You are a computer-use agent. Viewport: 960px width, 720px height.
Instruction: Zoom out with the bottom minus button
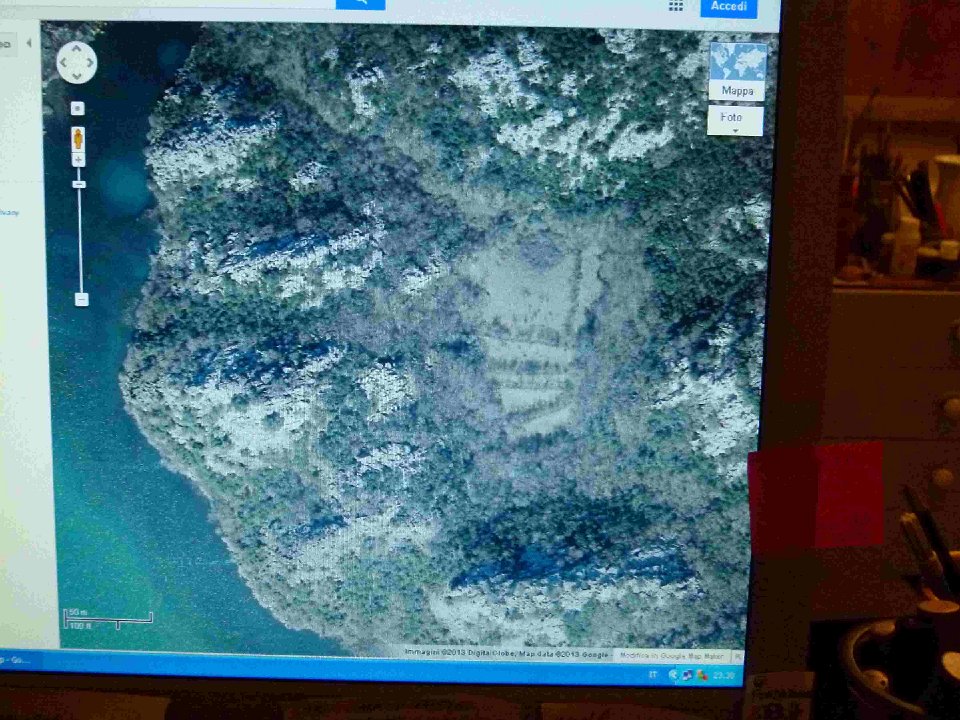(x=81, y=299)
